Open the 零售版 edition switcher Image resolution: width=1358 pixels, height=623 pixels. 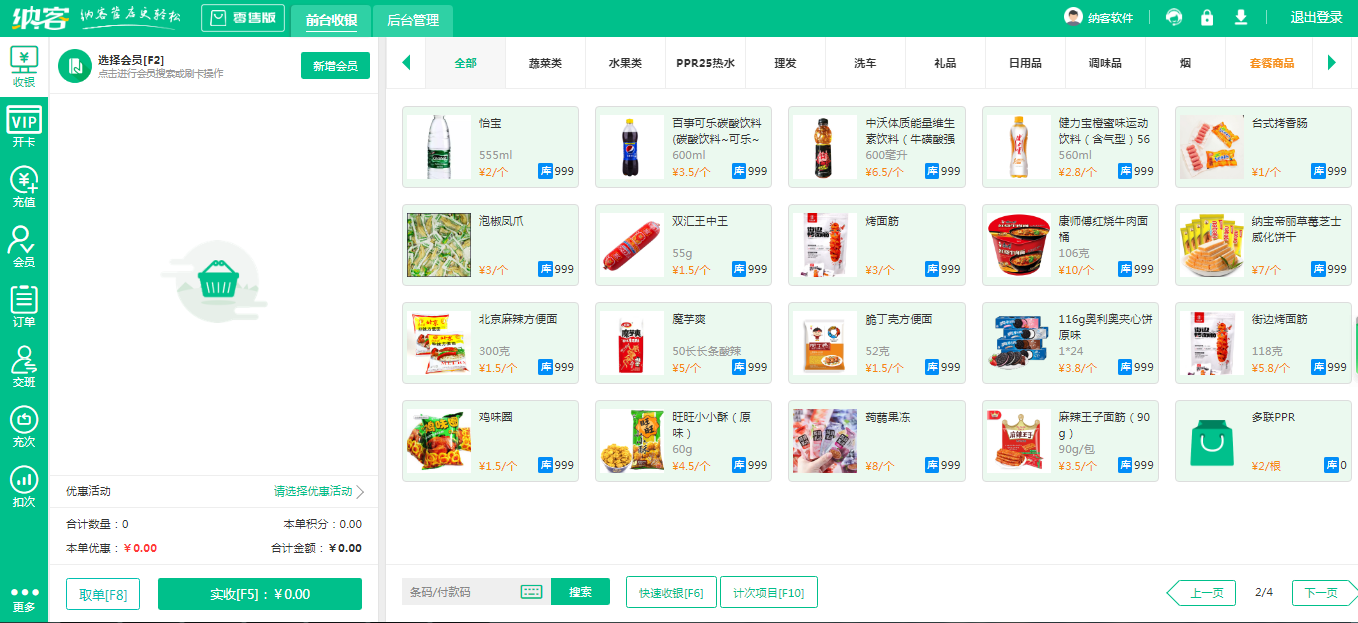coord(243,18)
